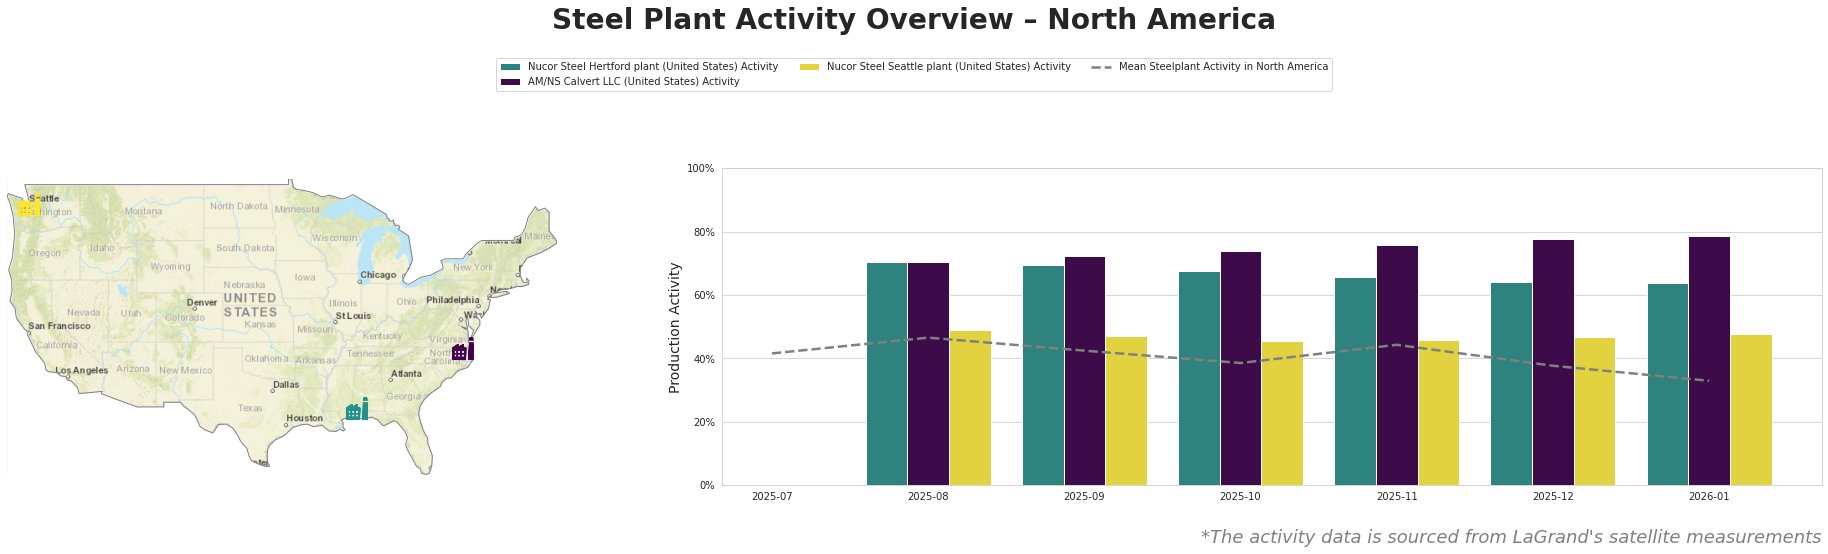Select the Nucor Steel Seattle plant legend label
The width and height of the screenshot is (1828, 554).
[948, 67]
